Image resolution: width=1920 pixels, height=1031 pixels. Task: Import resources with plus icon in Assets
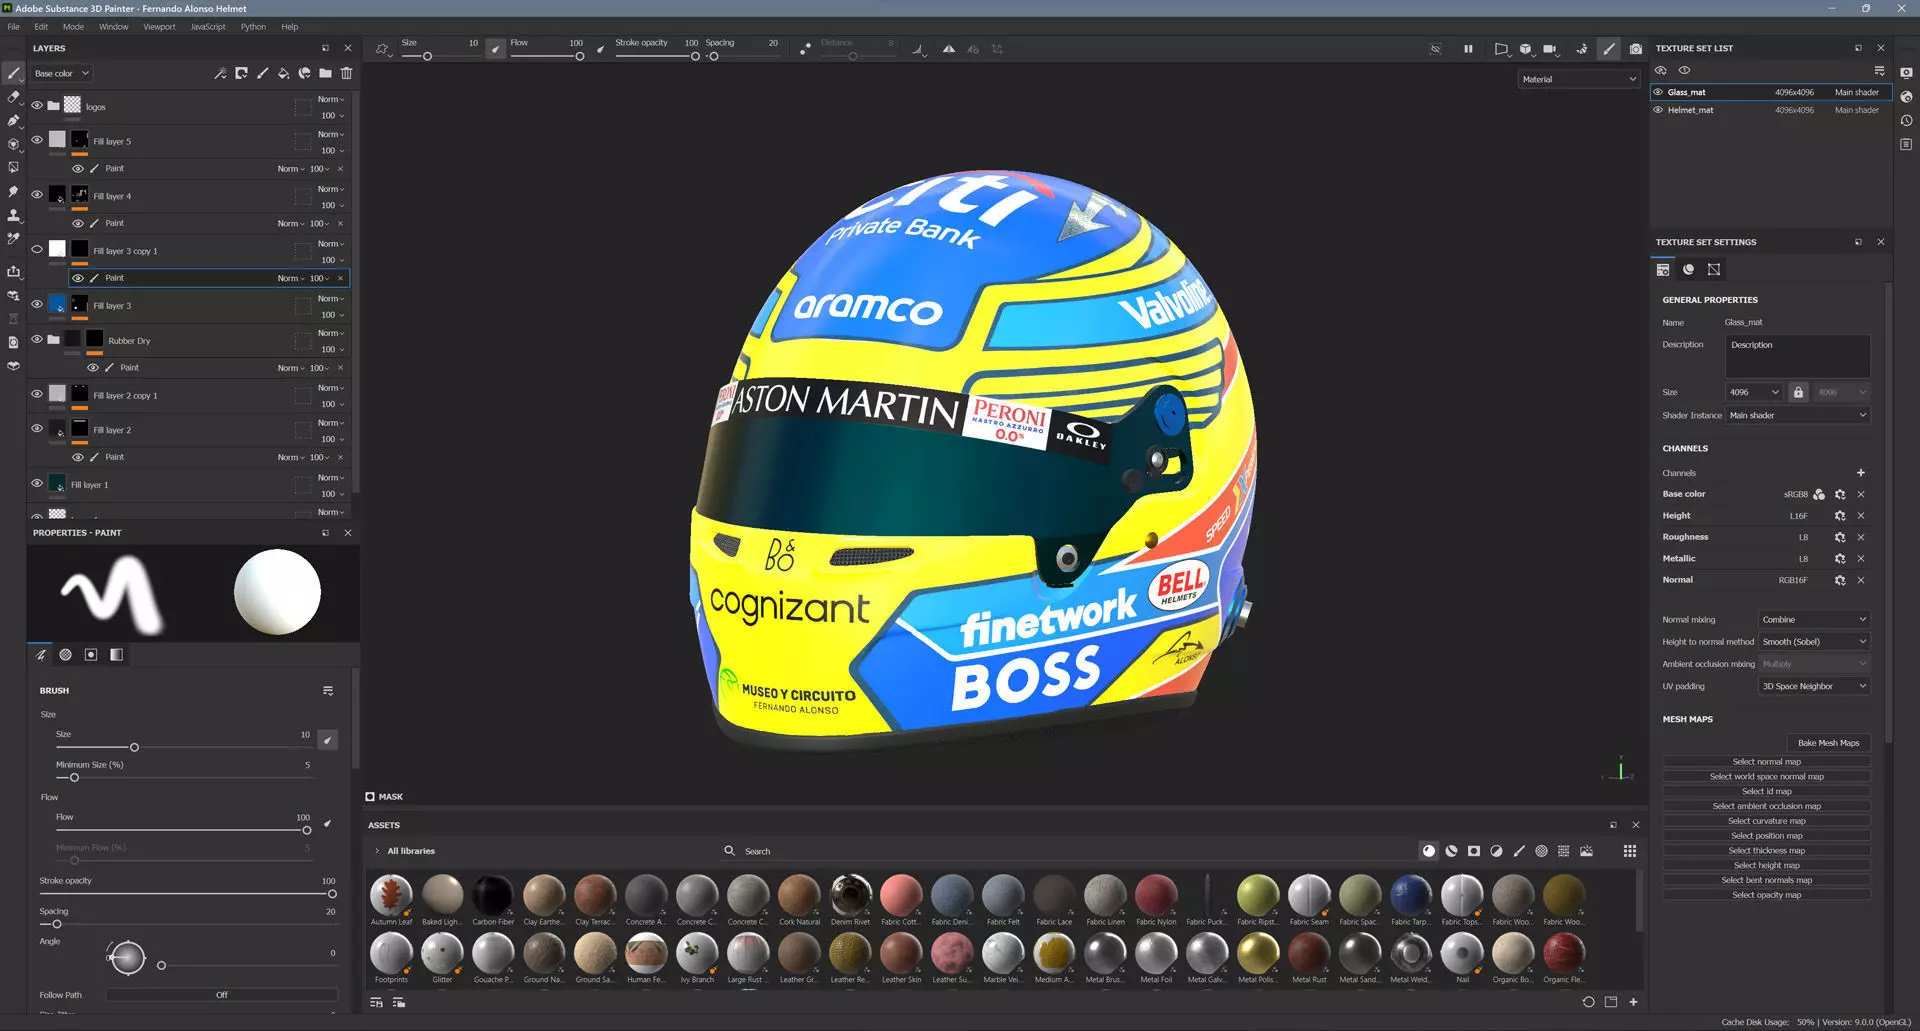pos(1633,1002)
